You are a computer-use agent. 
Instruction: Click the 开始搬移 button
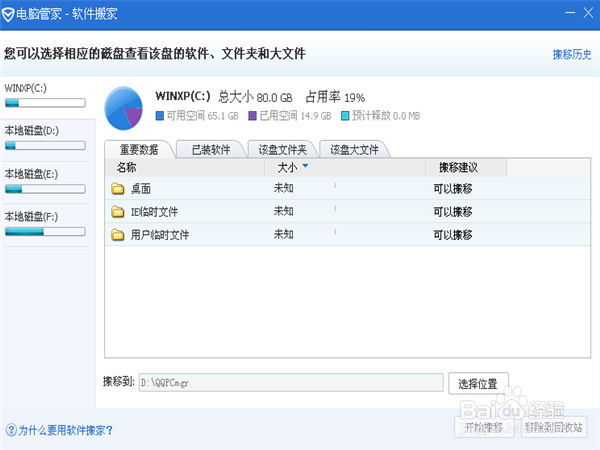[x=484, y=427]
